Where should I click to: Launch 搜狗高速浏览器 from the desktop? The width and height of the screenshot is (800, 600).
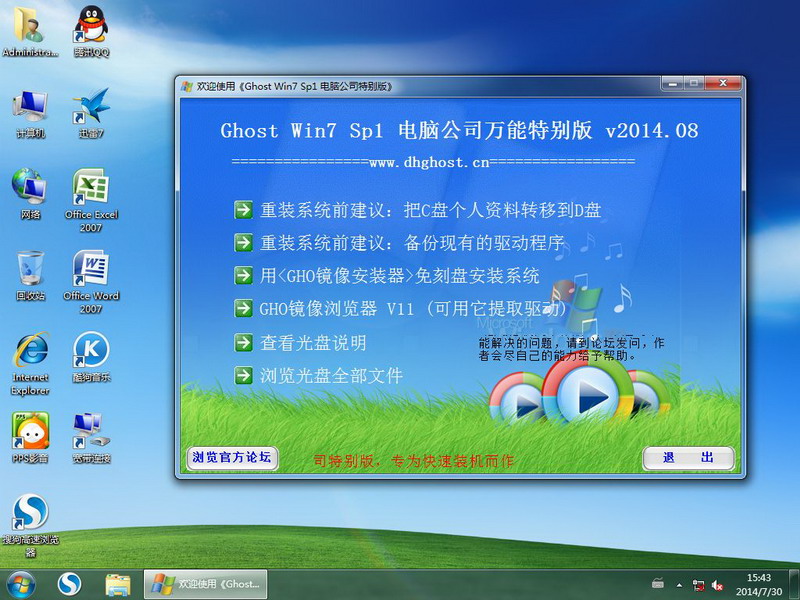click(x=30, y=526)
